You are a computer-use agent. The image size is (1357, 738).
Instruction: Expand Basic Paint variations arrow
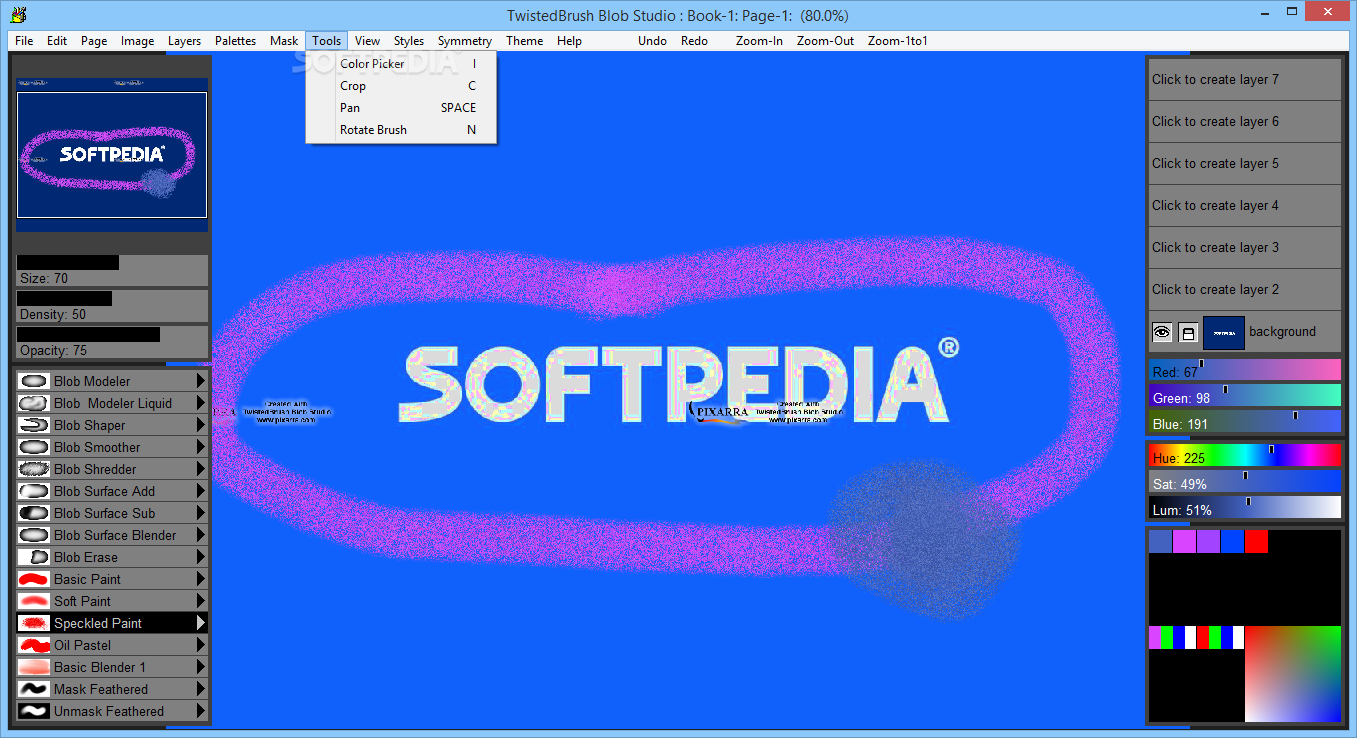click(x=200, y=579)
